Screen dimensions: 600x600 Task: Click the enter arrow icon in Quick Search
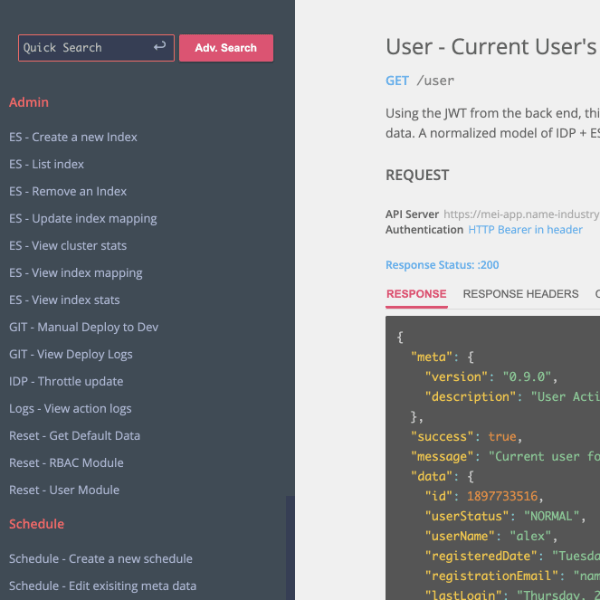[160, 47]
